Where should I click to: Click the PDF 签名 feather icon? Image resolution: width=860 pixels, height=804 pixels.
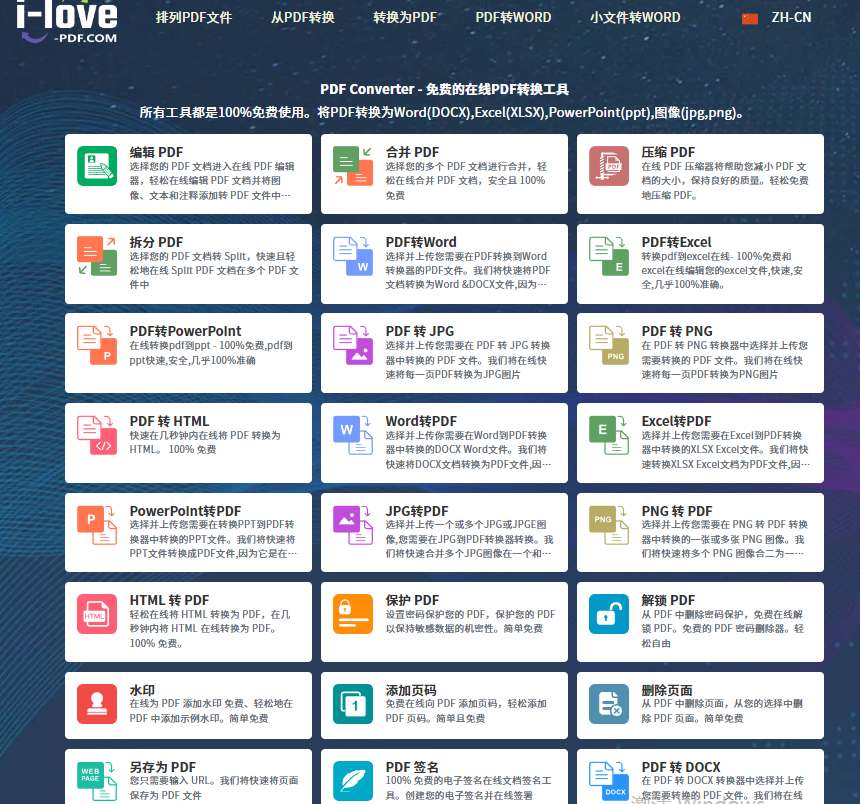pyautogui.click(x=353, y=781)
